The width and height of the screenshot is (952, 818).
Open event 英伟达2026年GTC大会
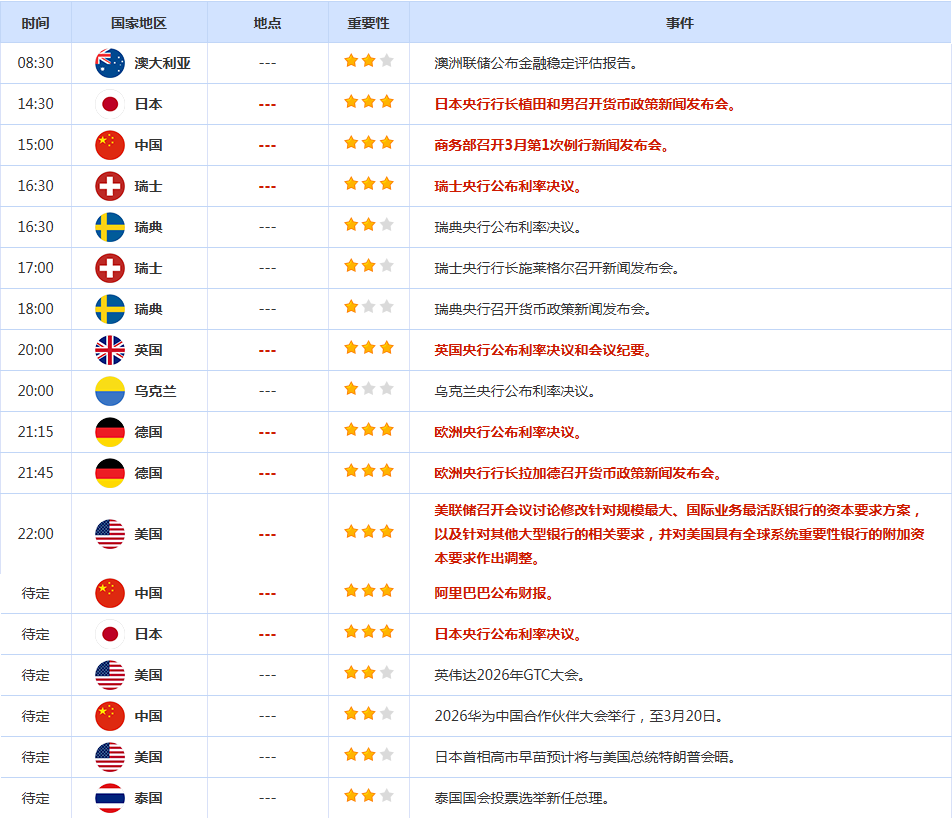click(508, 675)
